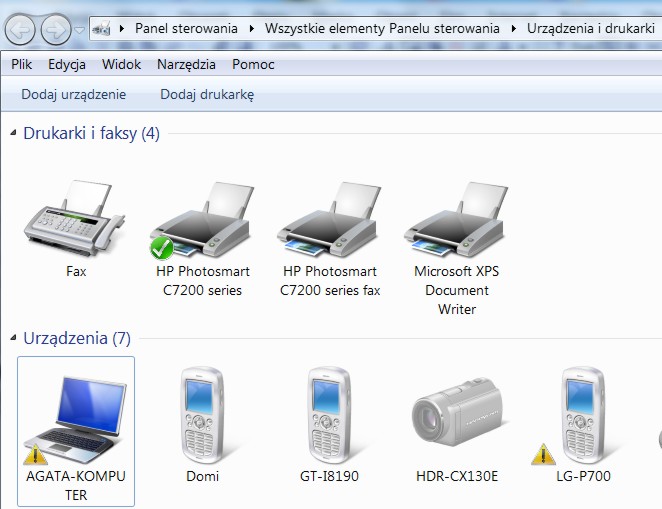Open dropdown arrow before Panel sterowania
The image size is (662, 509).
tap(122, 29)
